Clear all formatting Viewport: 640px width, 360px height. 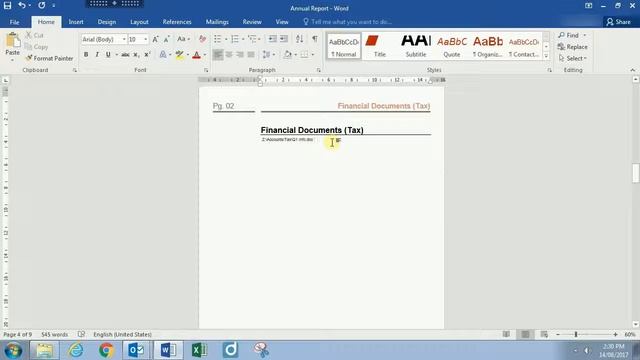click(202, 39)
